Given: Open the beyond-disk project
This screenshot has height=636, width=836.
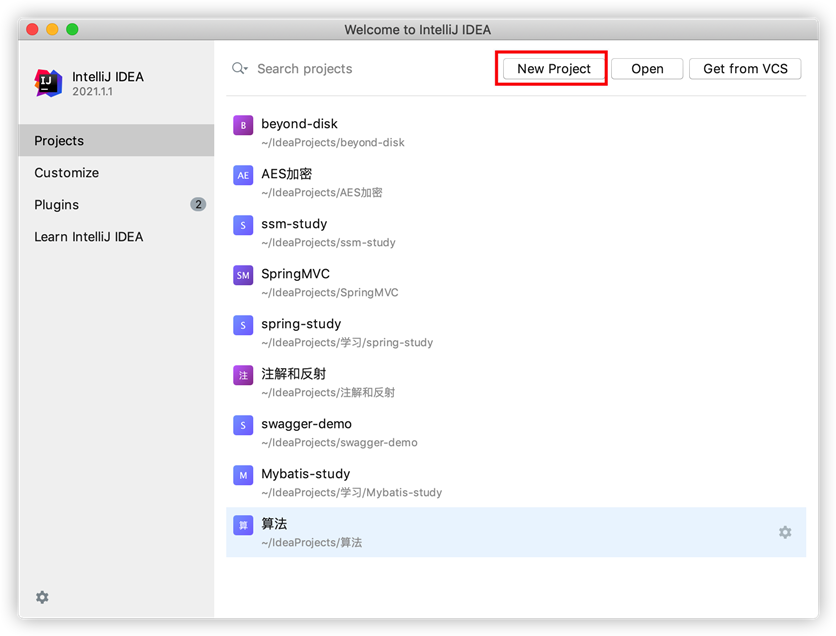Looking at the screenshot, I should tap(516, 132).
